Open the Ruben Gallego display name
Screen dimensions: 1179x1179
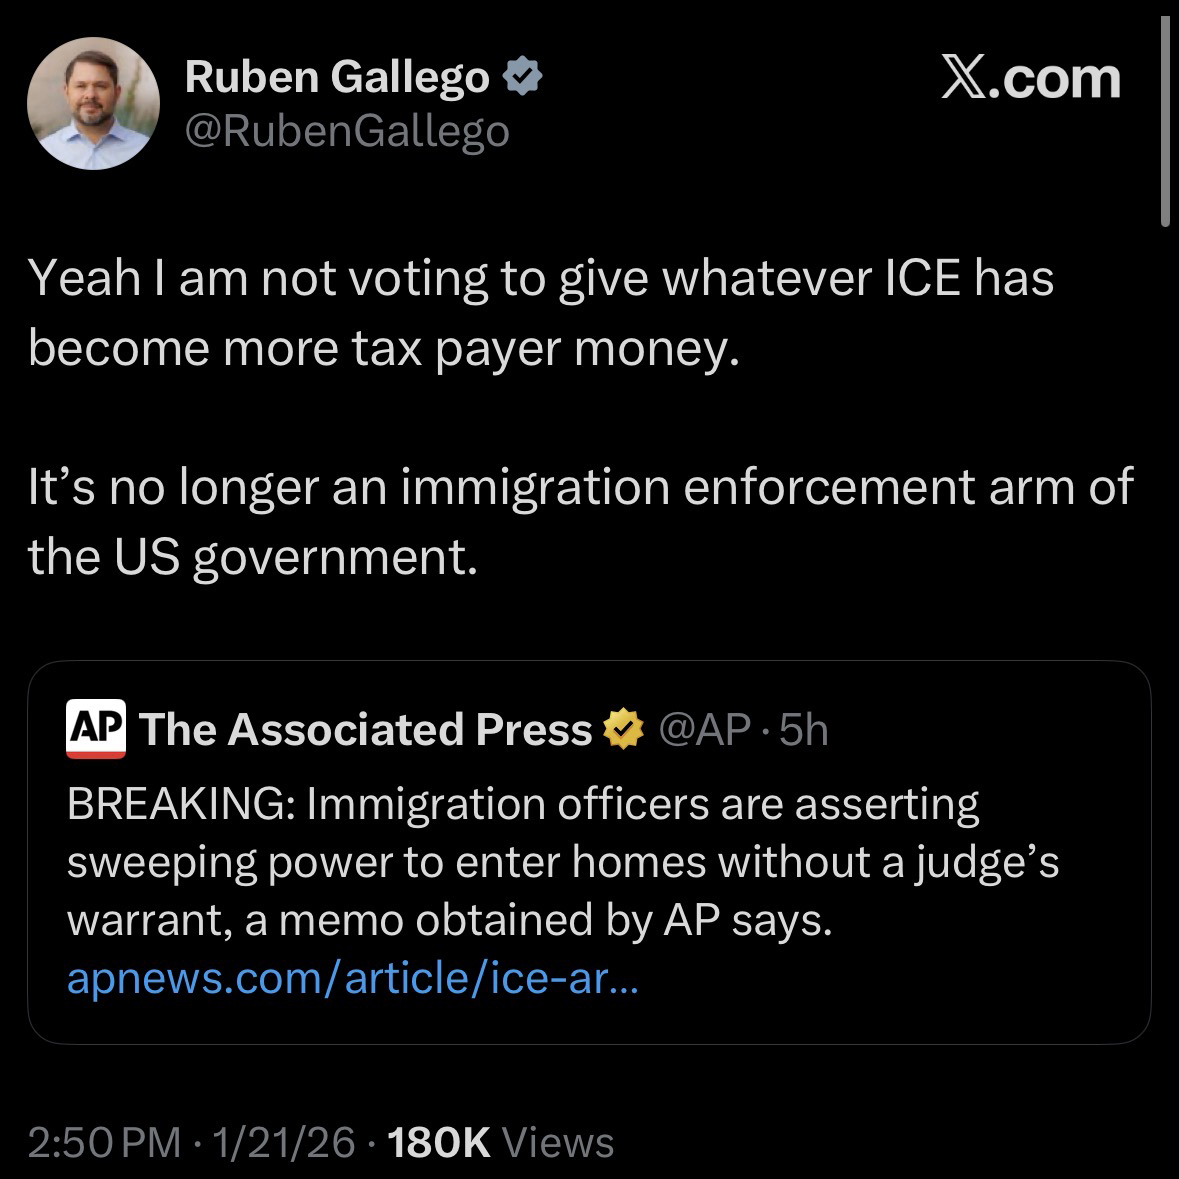[x=337, y=78]
